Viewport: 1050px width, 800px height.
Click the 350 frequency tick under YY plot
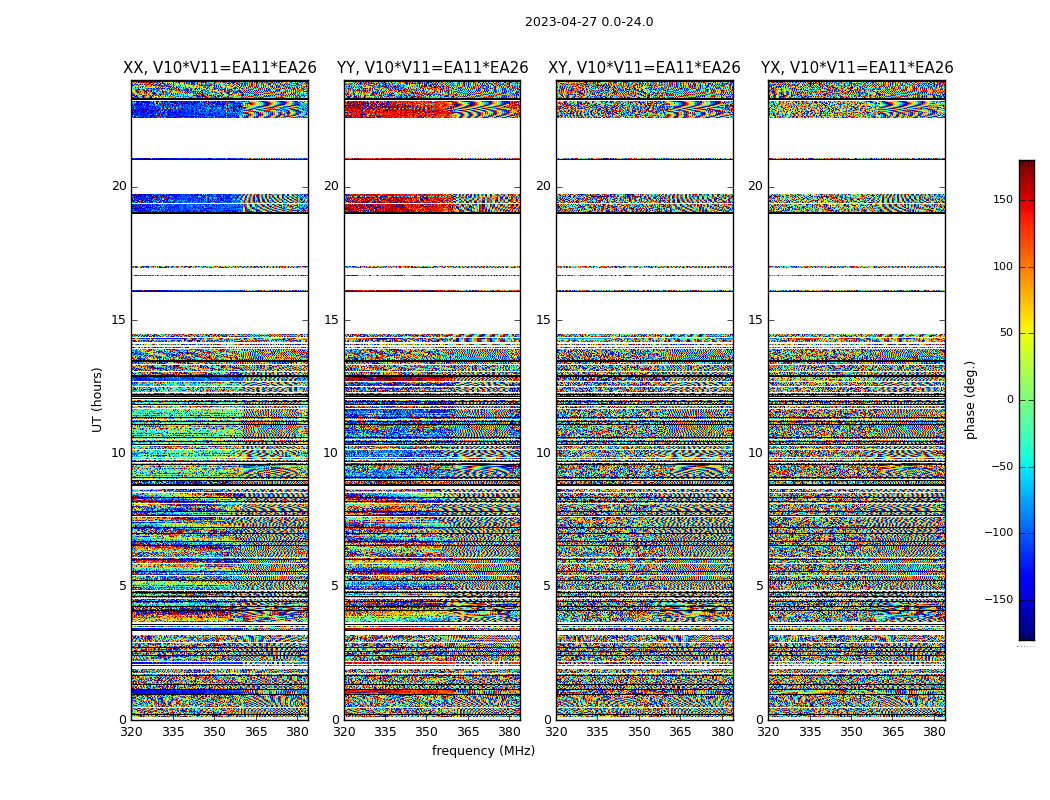pyautogui.click(x=427, y=732)
